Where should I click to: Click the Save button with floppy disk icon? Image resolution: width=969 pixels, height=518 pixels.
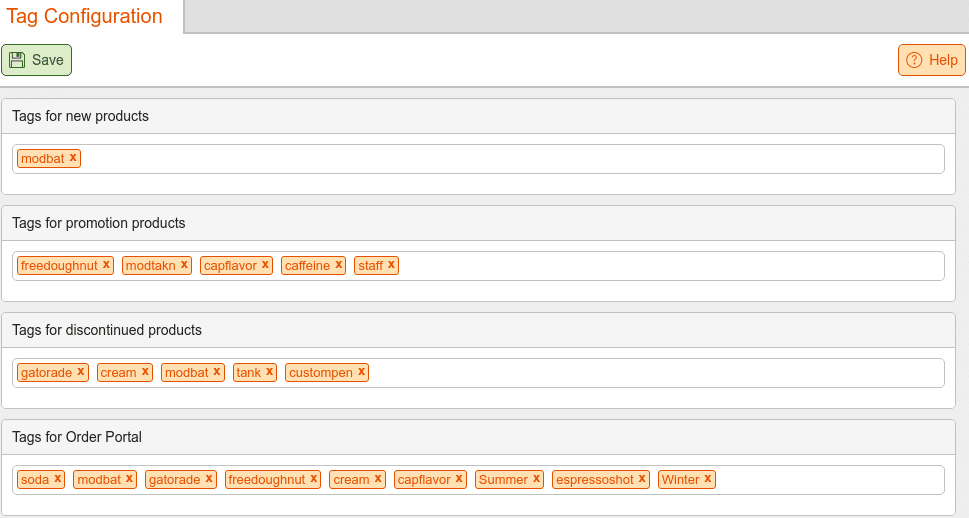36,60
